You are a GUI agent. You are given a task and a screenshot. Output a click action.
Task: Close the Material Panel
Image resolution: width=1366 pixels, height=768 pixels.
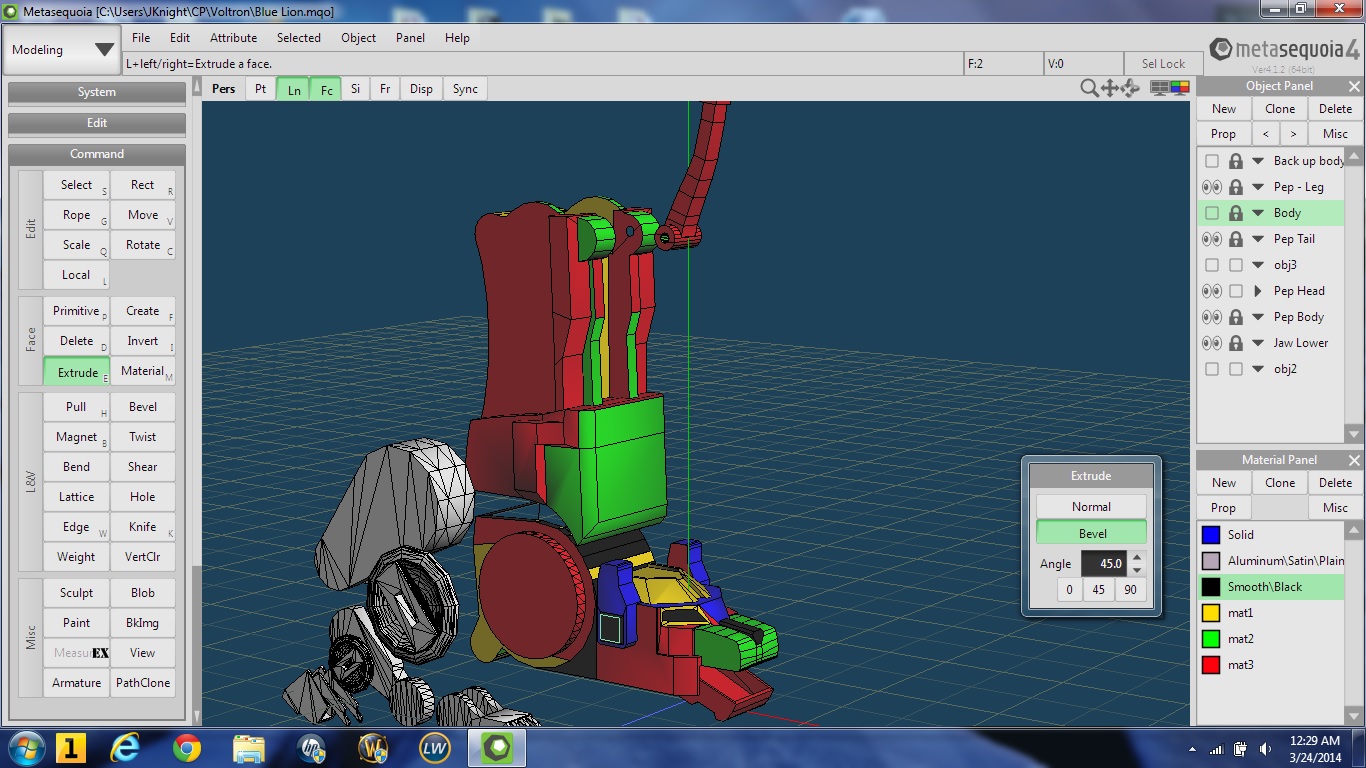point(1354,460)
